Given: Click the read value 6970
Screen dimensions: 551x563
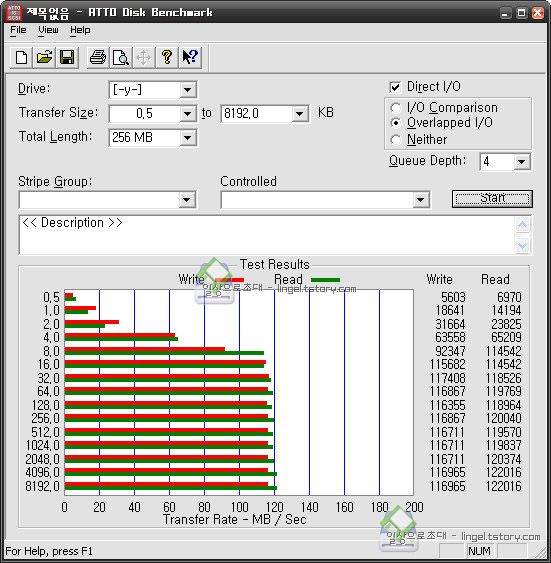Looking at the screenshot, I should (509, 297).
